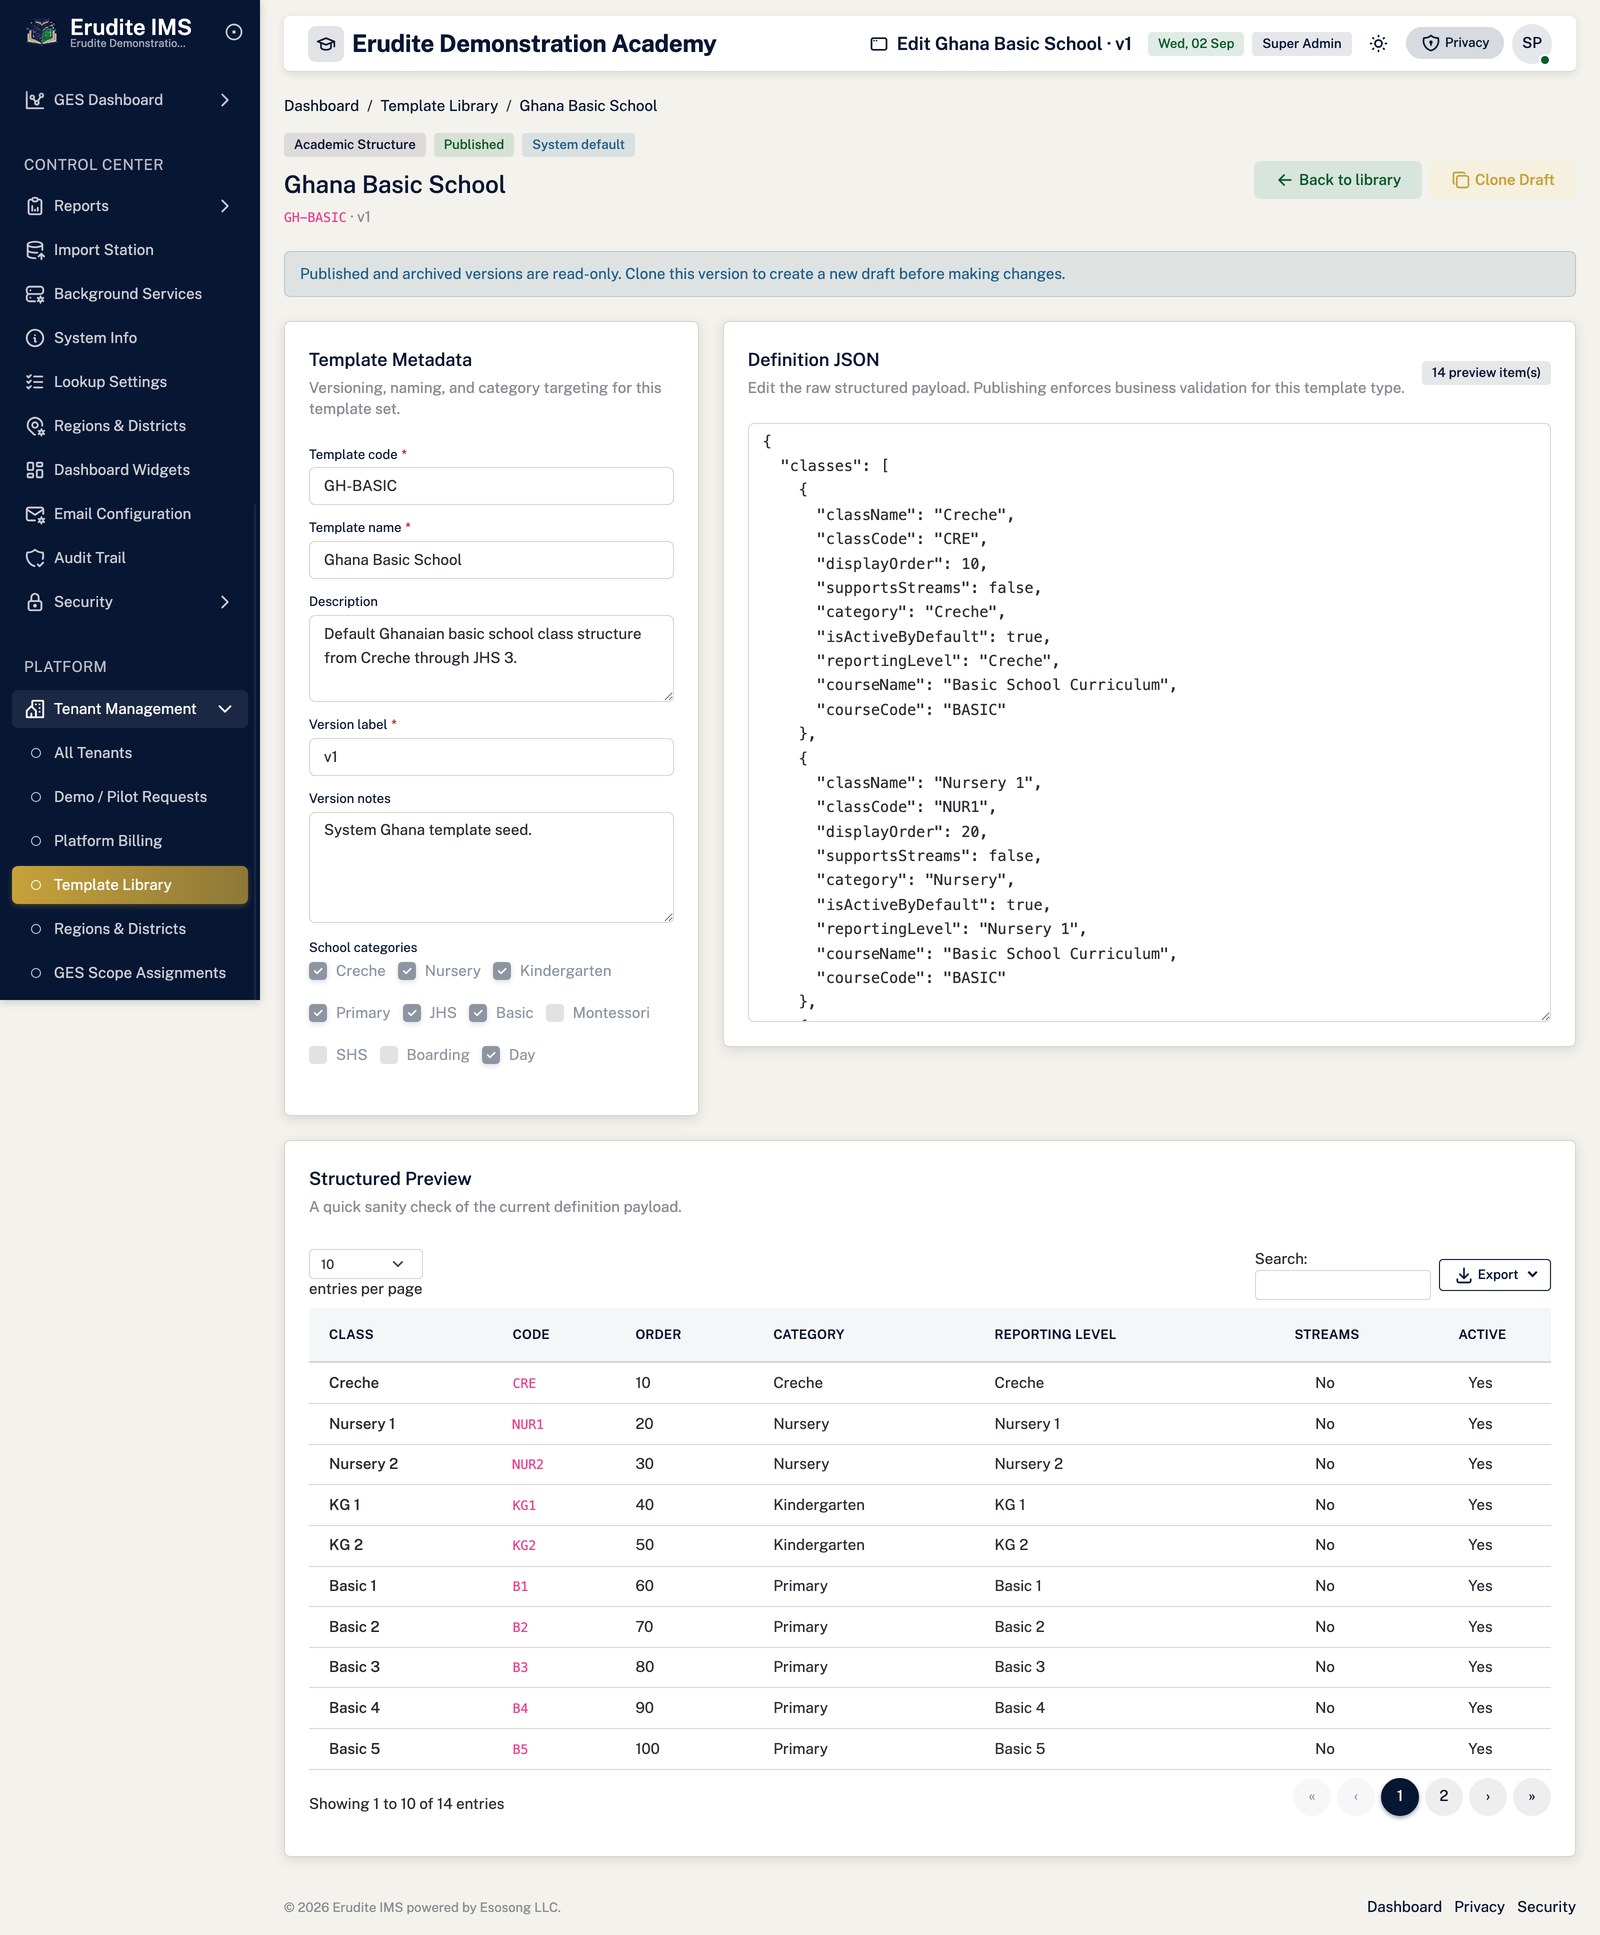
Task: Go to preview page 2
Action: click(1444, 1796)
